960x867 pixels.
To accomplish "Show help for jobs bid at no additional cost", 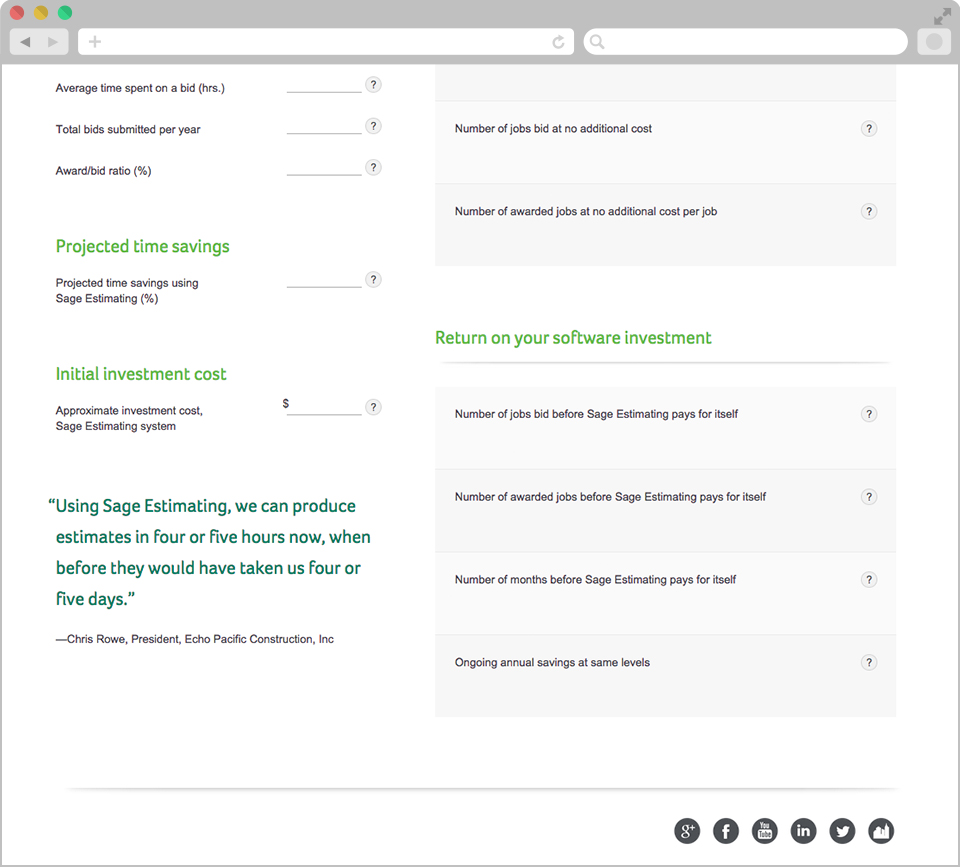I will (869, 129).
